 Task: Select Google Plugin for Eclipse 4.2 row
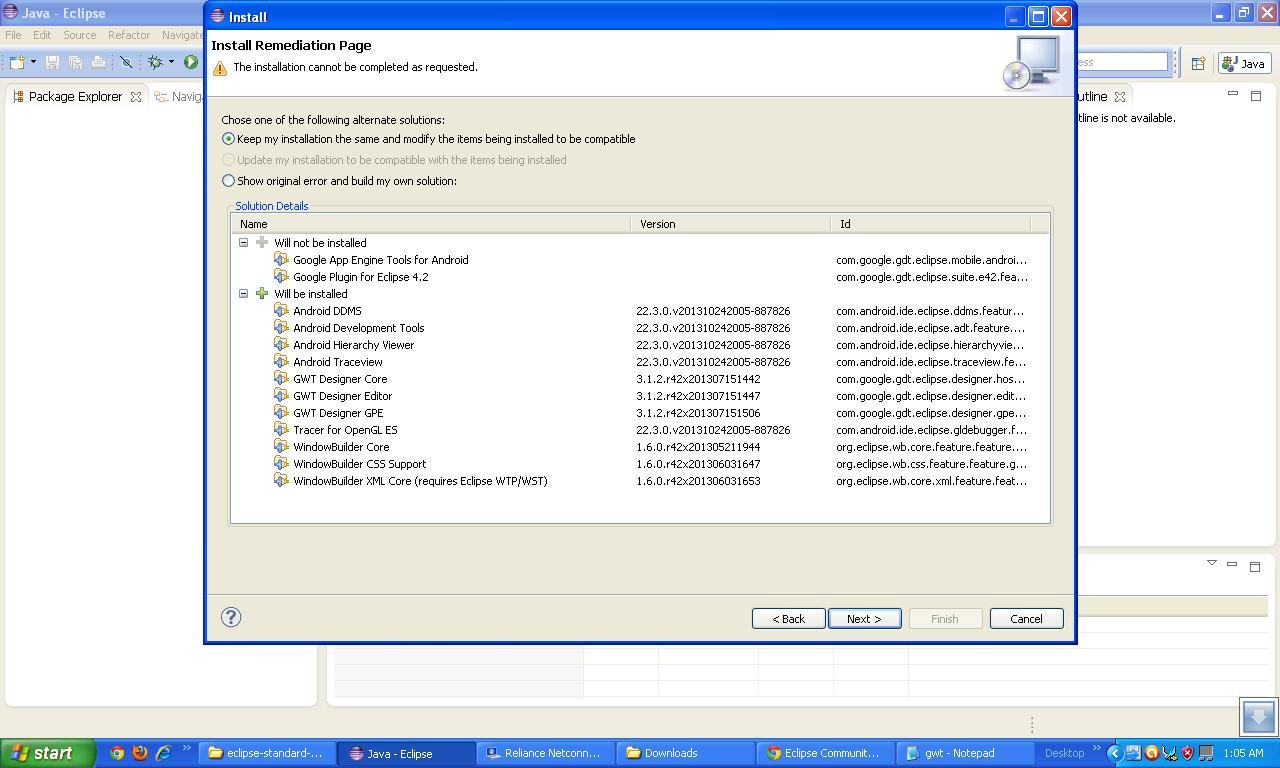tap(640, 277)
